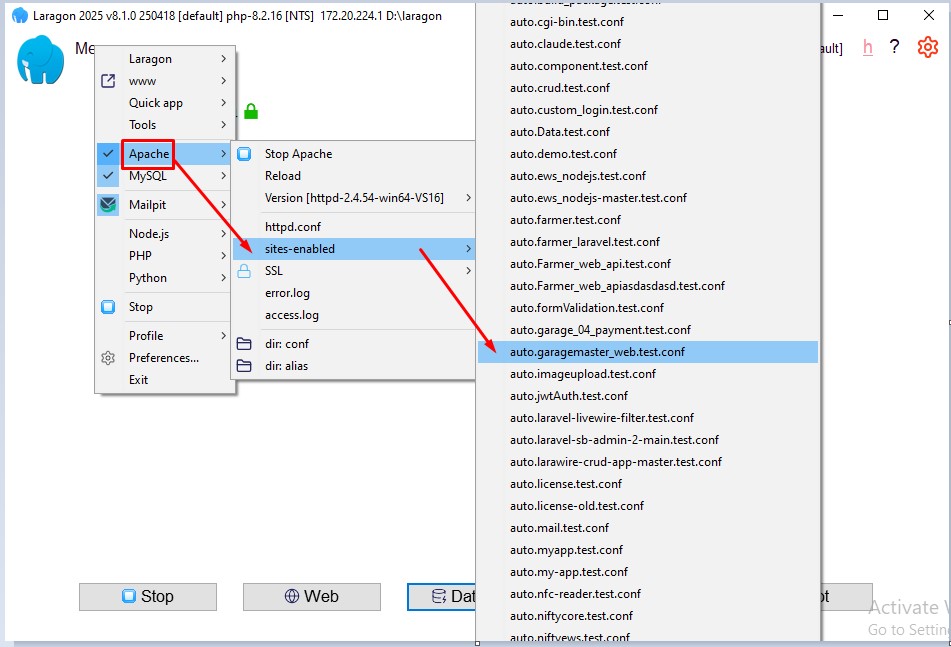
Task: Open auto.Farmer_web_api.test.conf
Action: point(648,264)
